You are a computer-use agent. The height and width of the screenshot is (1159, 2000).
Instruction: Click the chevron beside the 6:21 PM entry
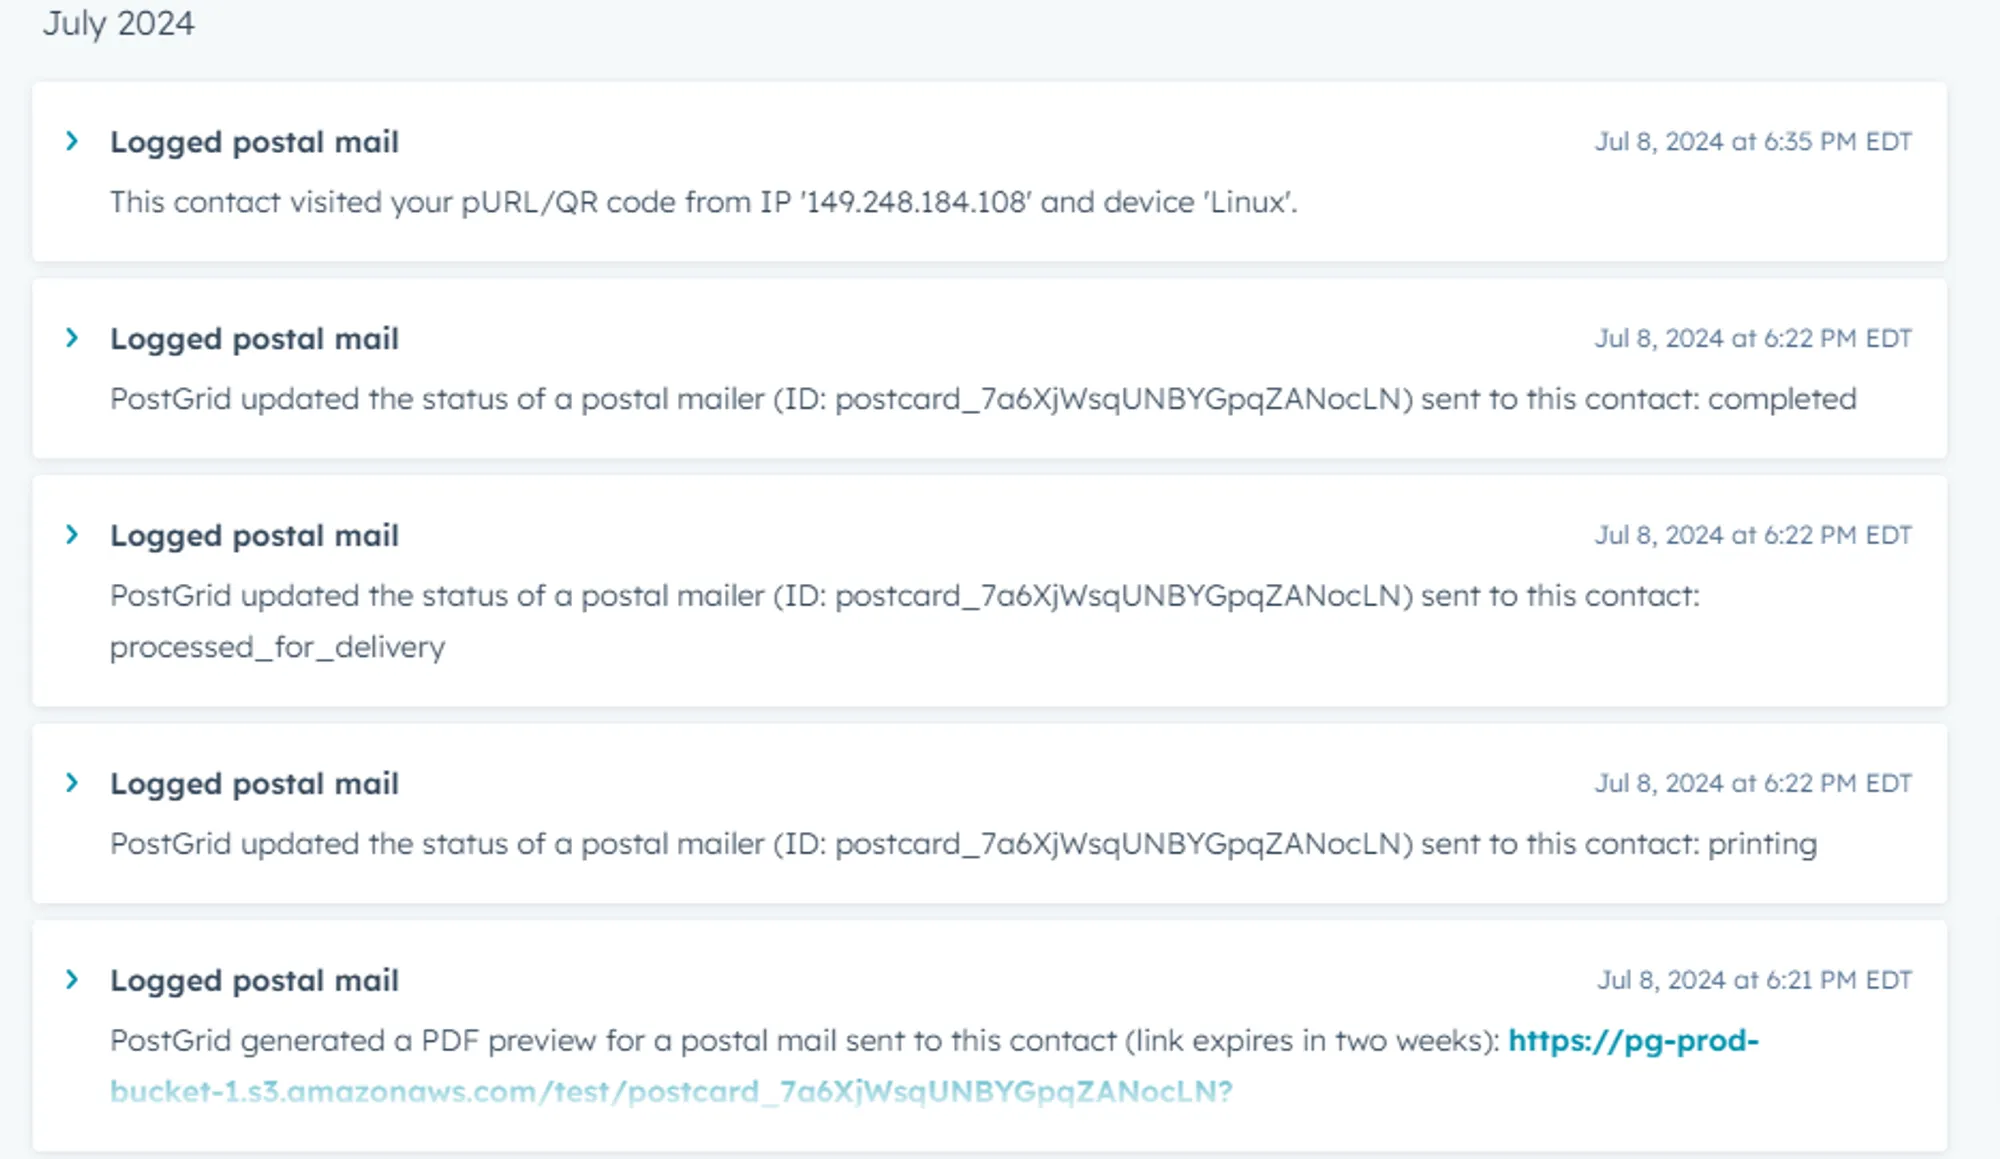coord(74,980)
